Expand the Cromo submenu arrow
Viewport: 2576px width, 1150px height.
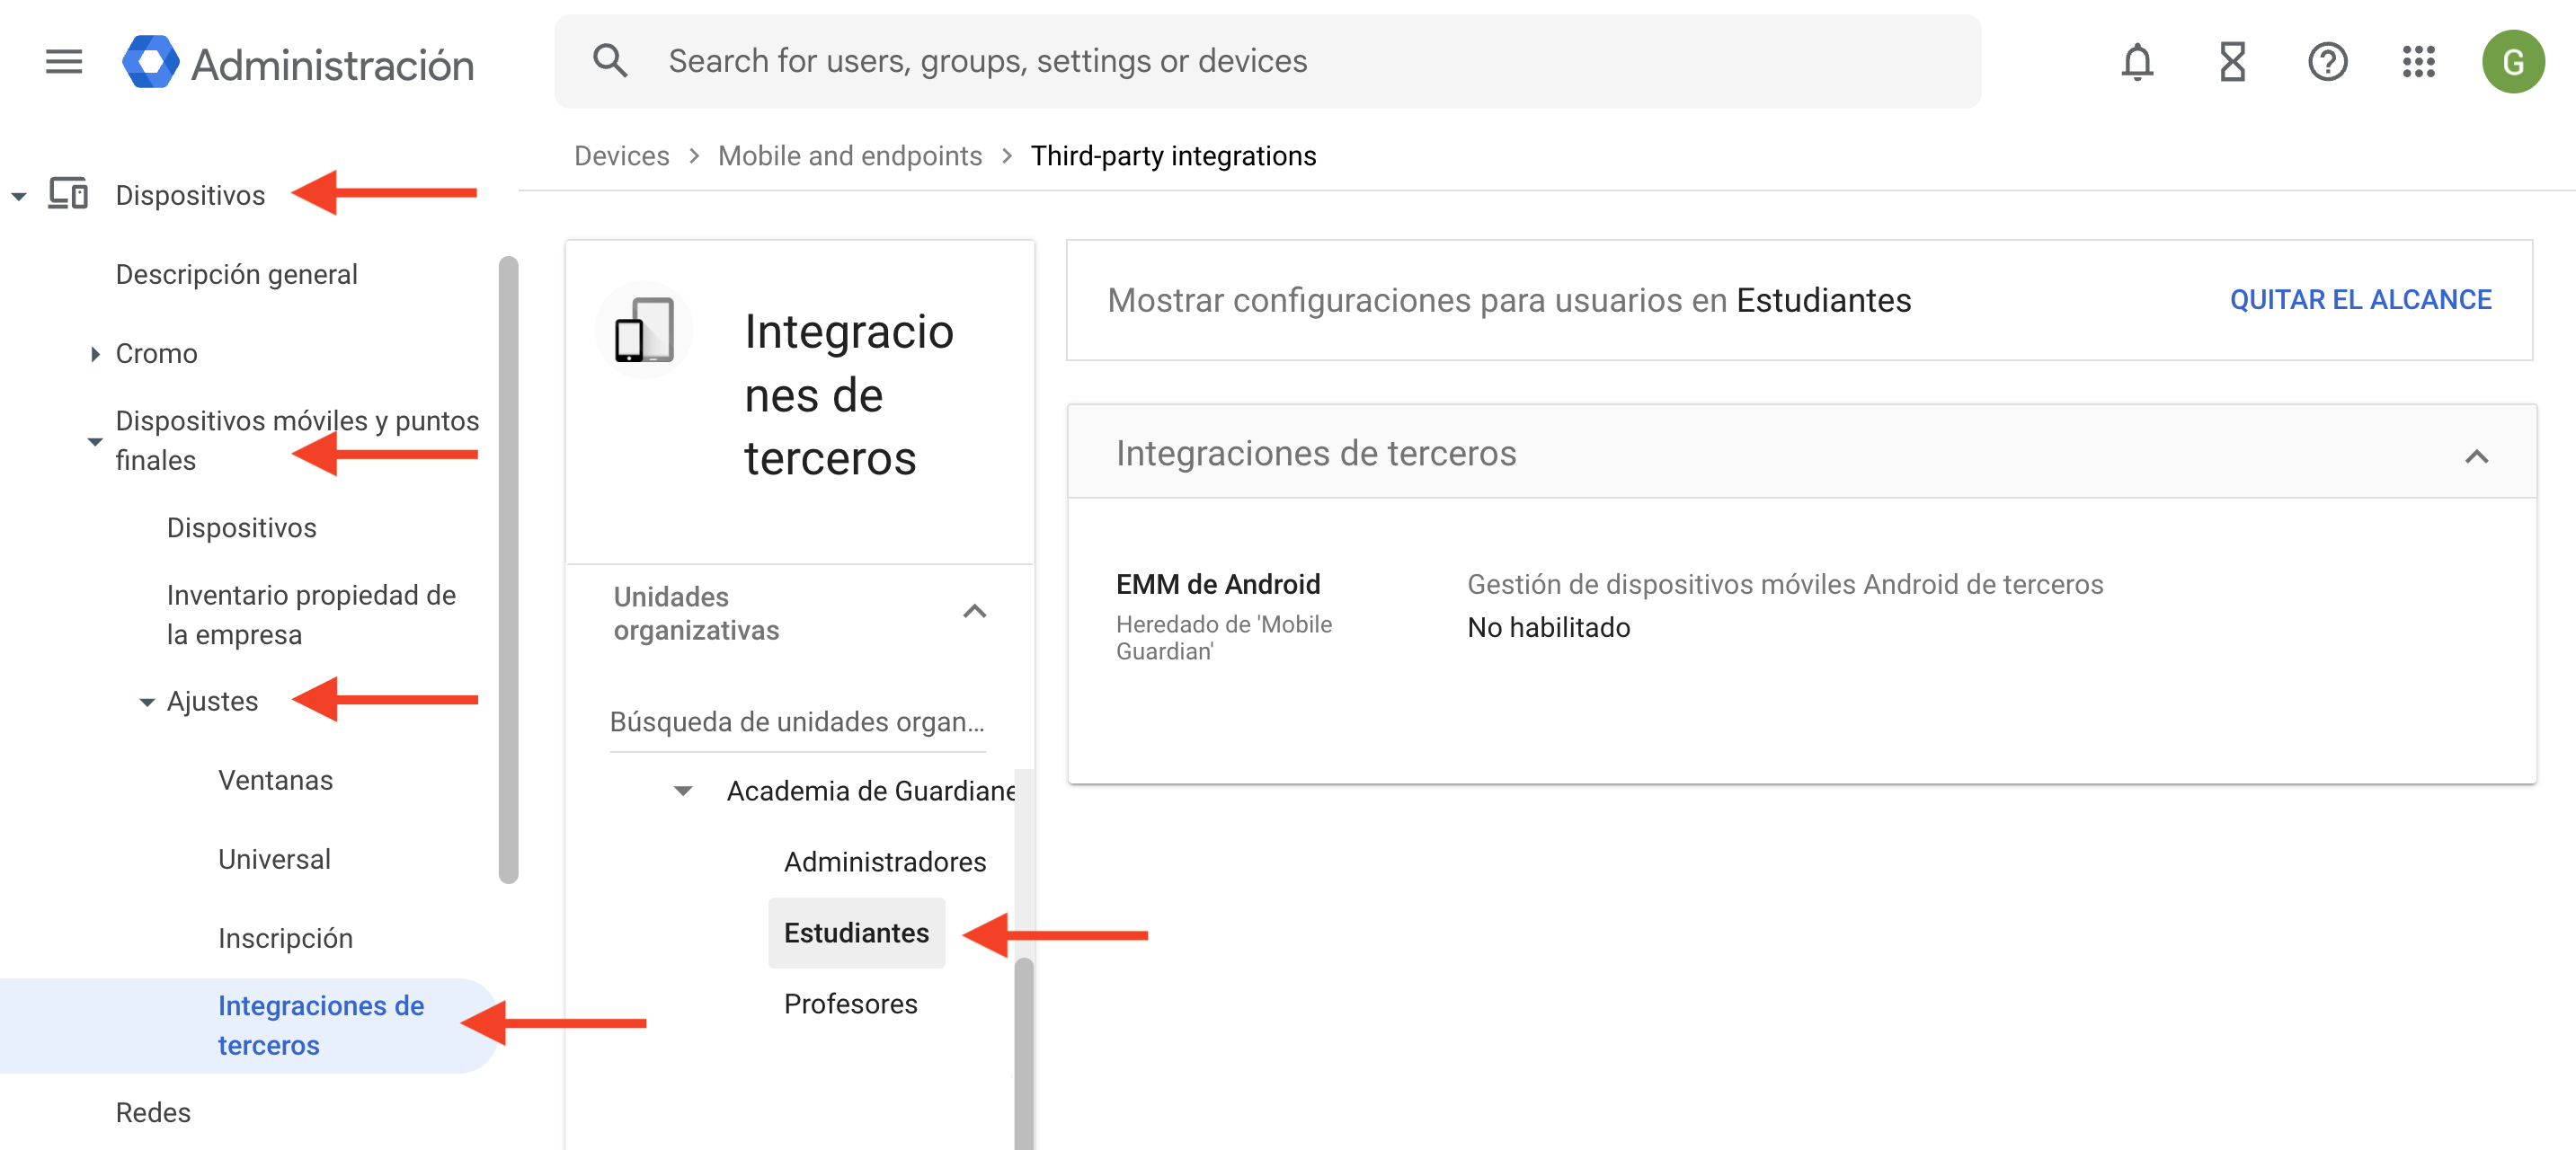point(95,354)
